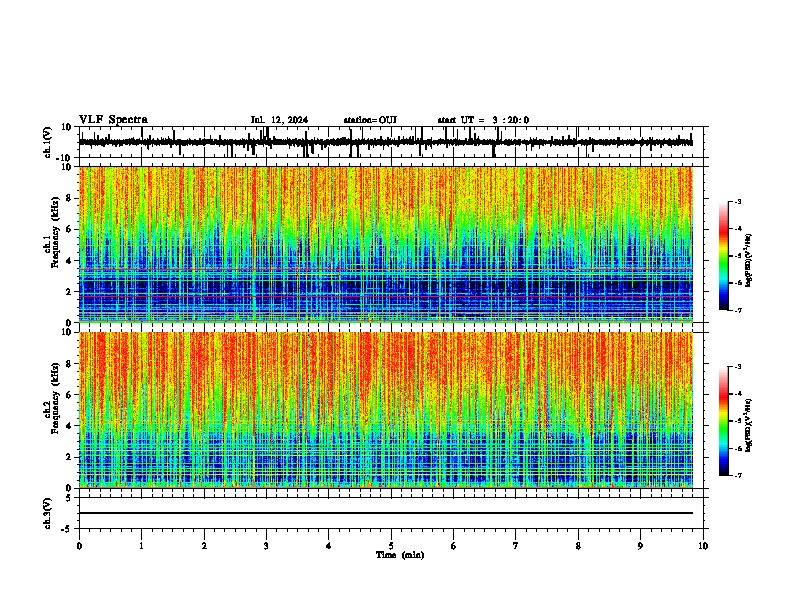Click the "station=OUI" header label
The image size is (792, 612).
(370, 120)
